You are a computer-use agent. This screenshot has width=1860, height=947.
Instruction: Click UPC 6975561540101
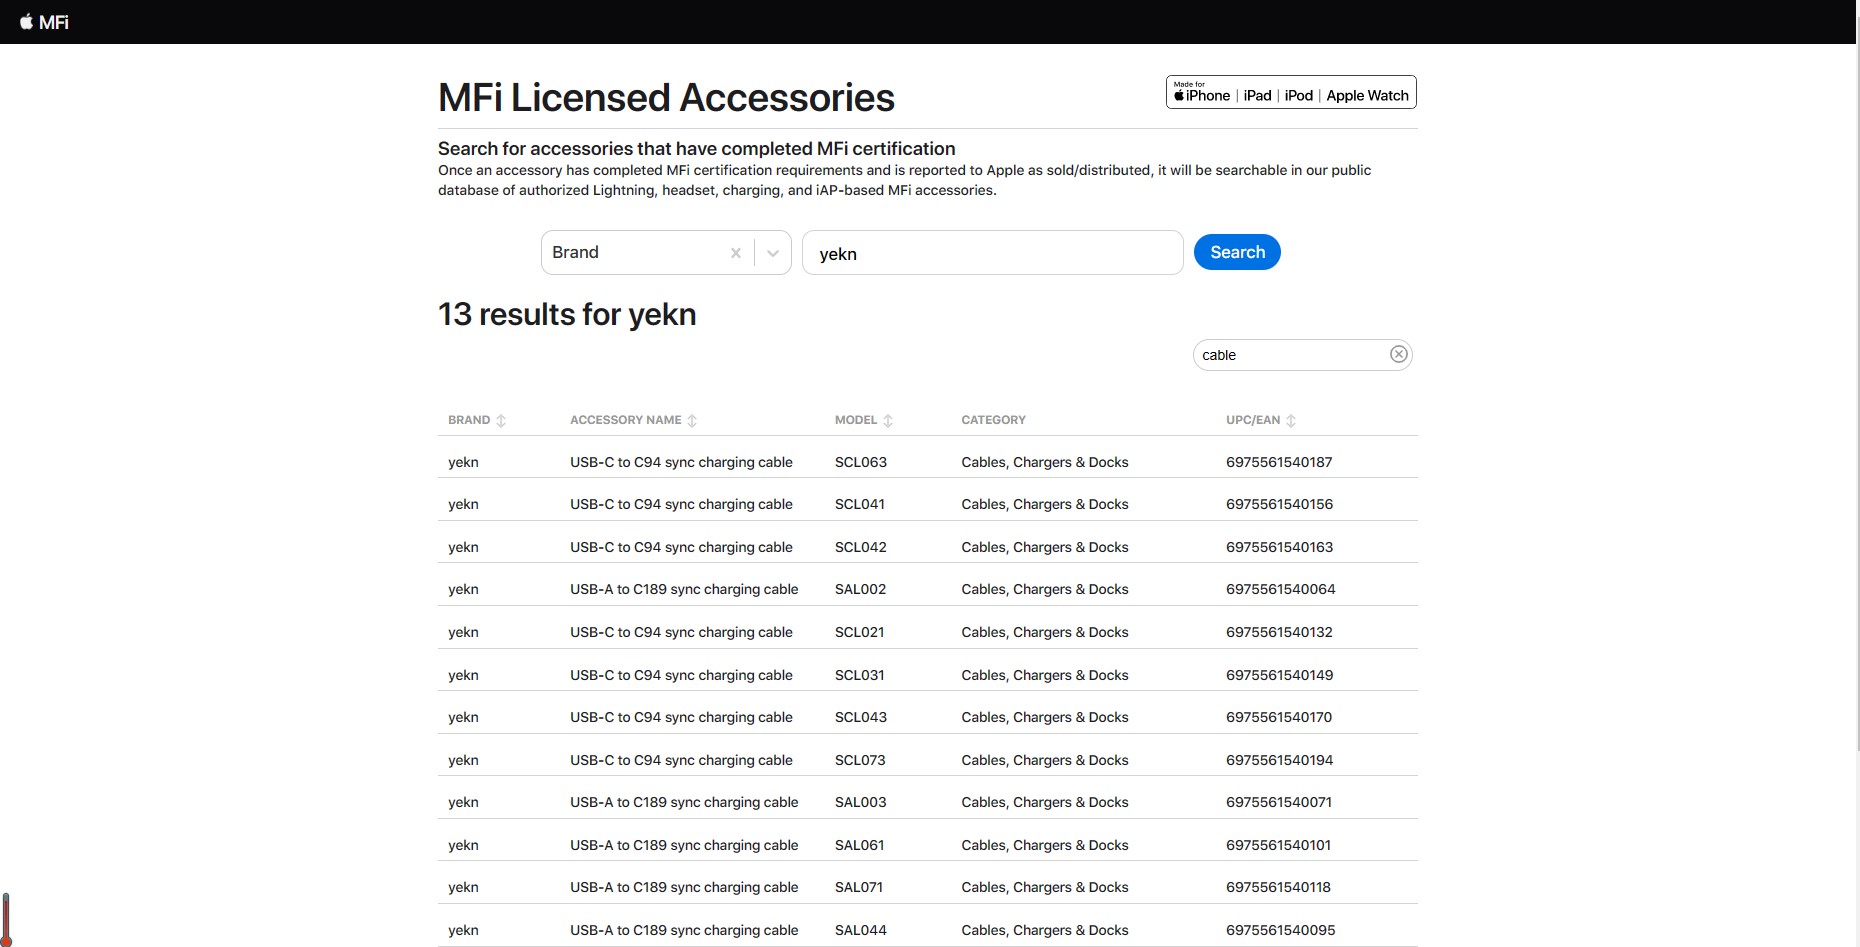[x=1278, y=845]
